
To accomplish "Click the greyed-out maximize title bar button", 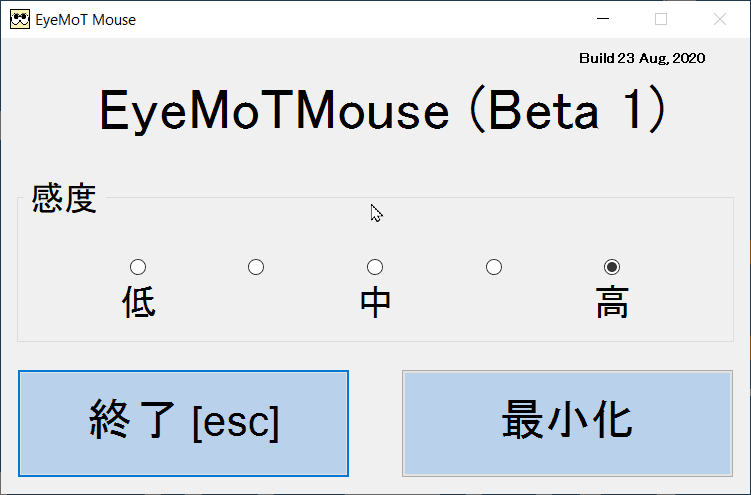I will [661, 19].
